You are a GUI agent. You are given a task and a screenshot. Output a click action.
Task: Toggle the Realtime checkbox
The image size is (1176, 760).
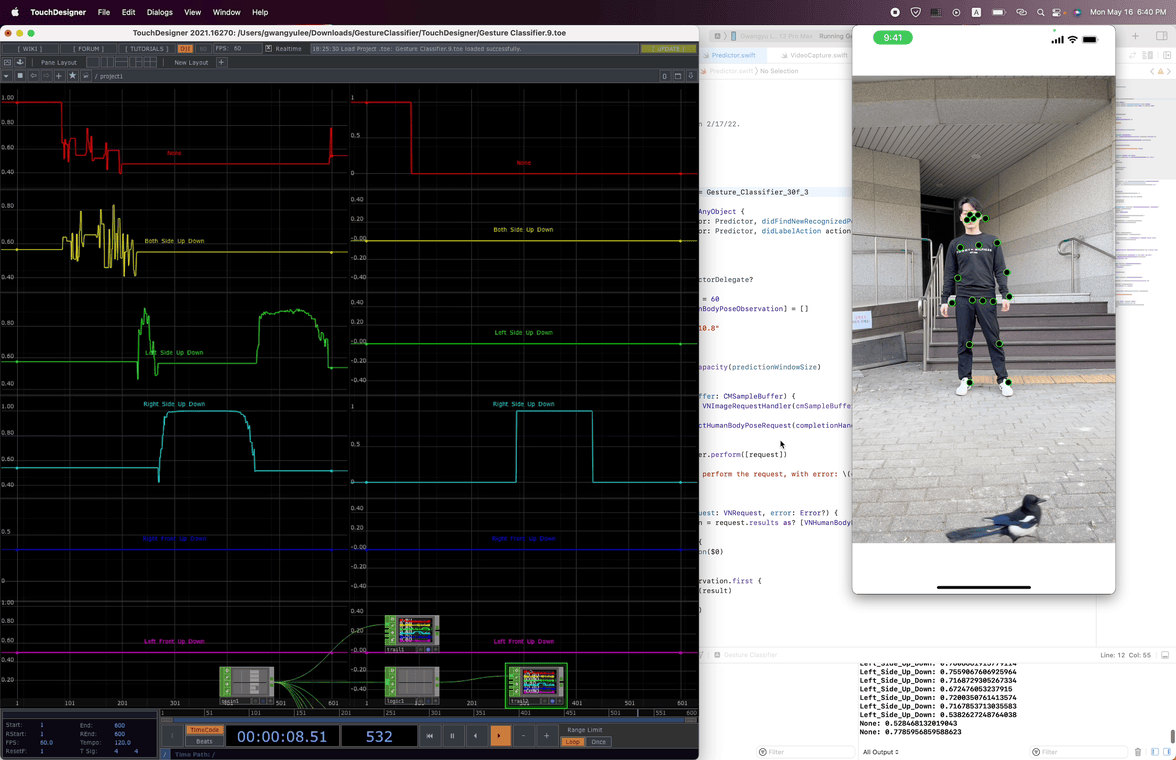point(268,49)
